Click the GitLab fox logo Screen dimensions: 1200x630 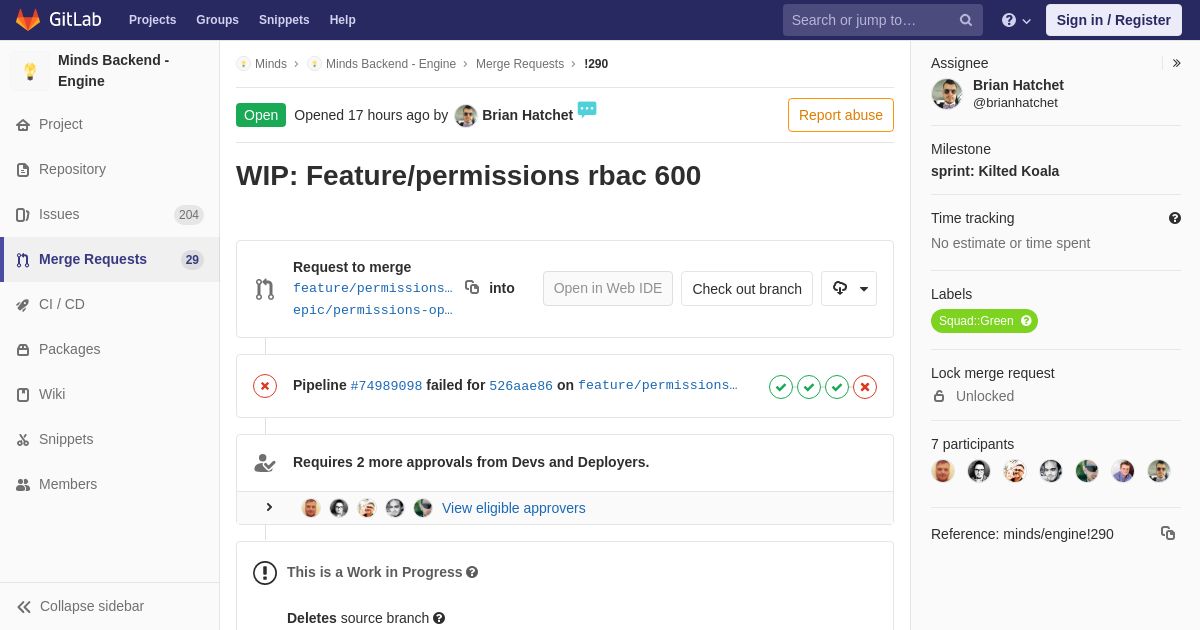(28, 20)
